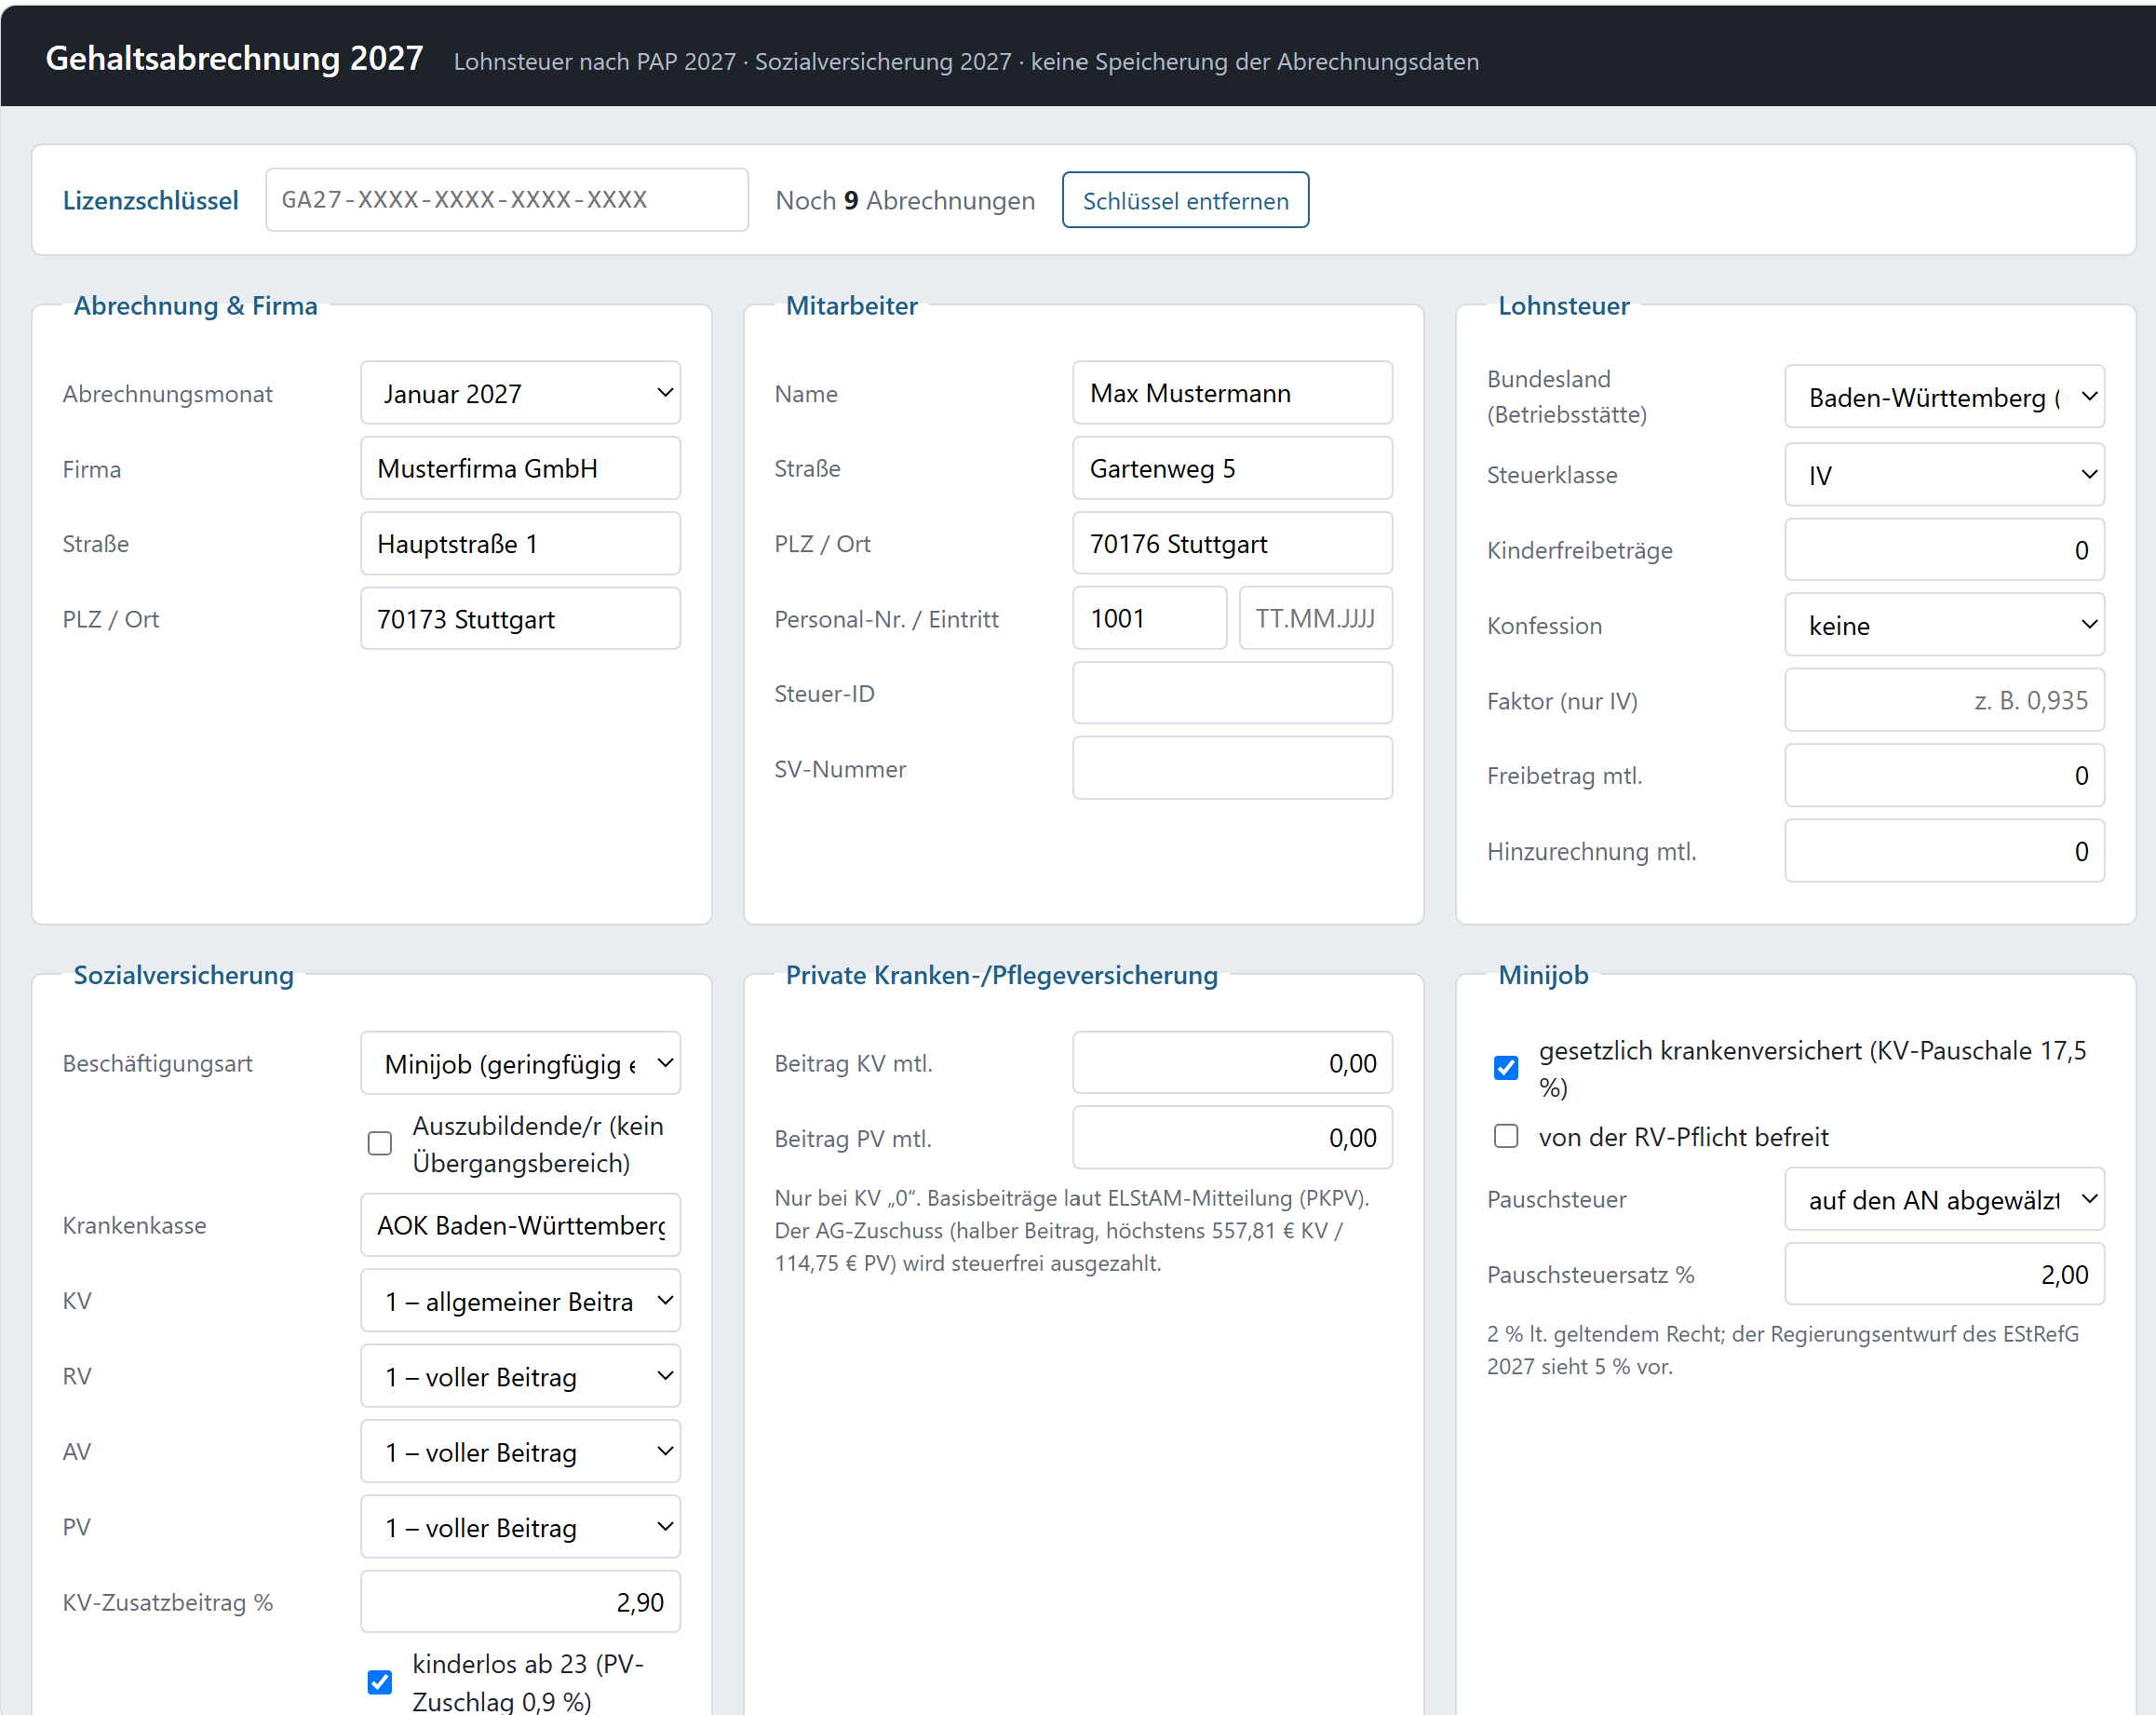Click the Personal-Nr. field showing 1001
The image size is (2156, 1715).
tap(1149, 618)
